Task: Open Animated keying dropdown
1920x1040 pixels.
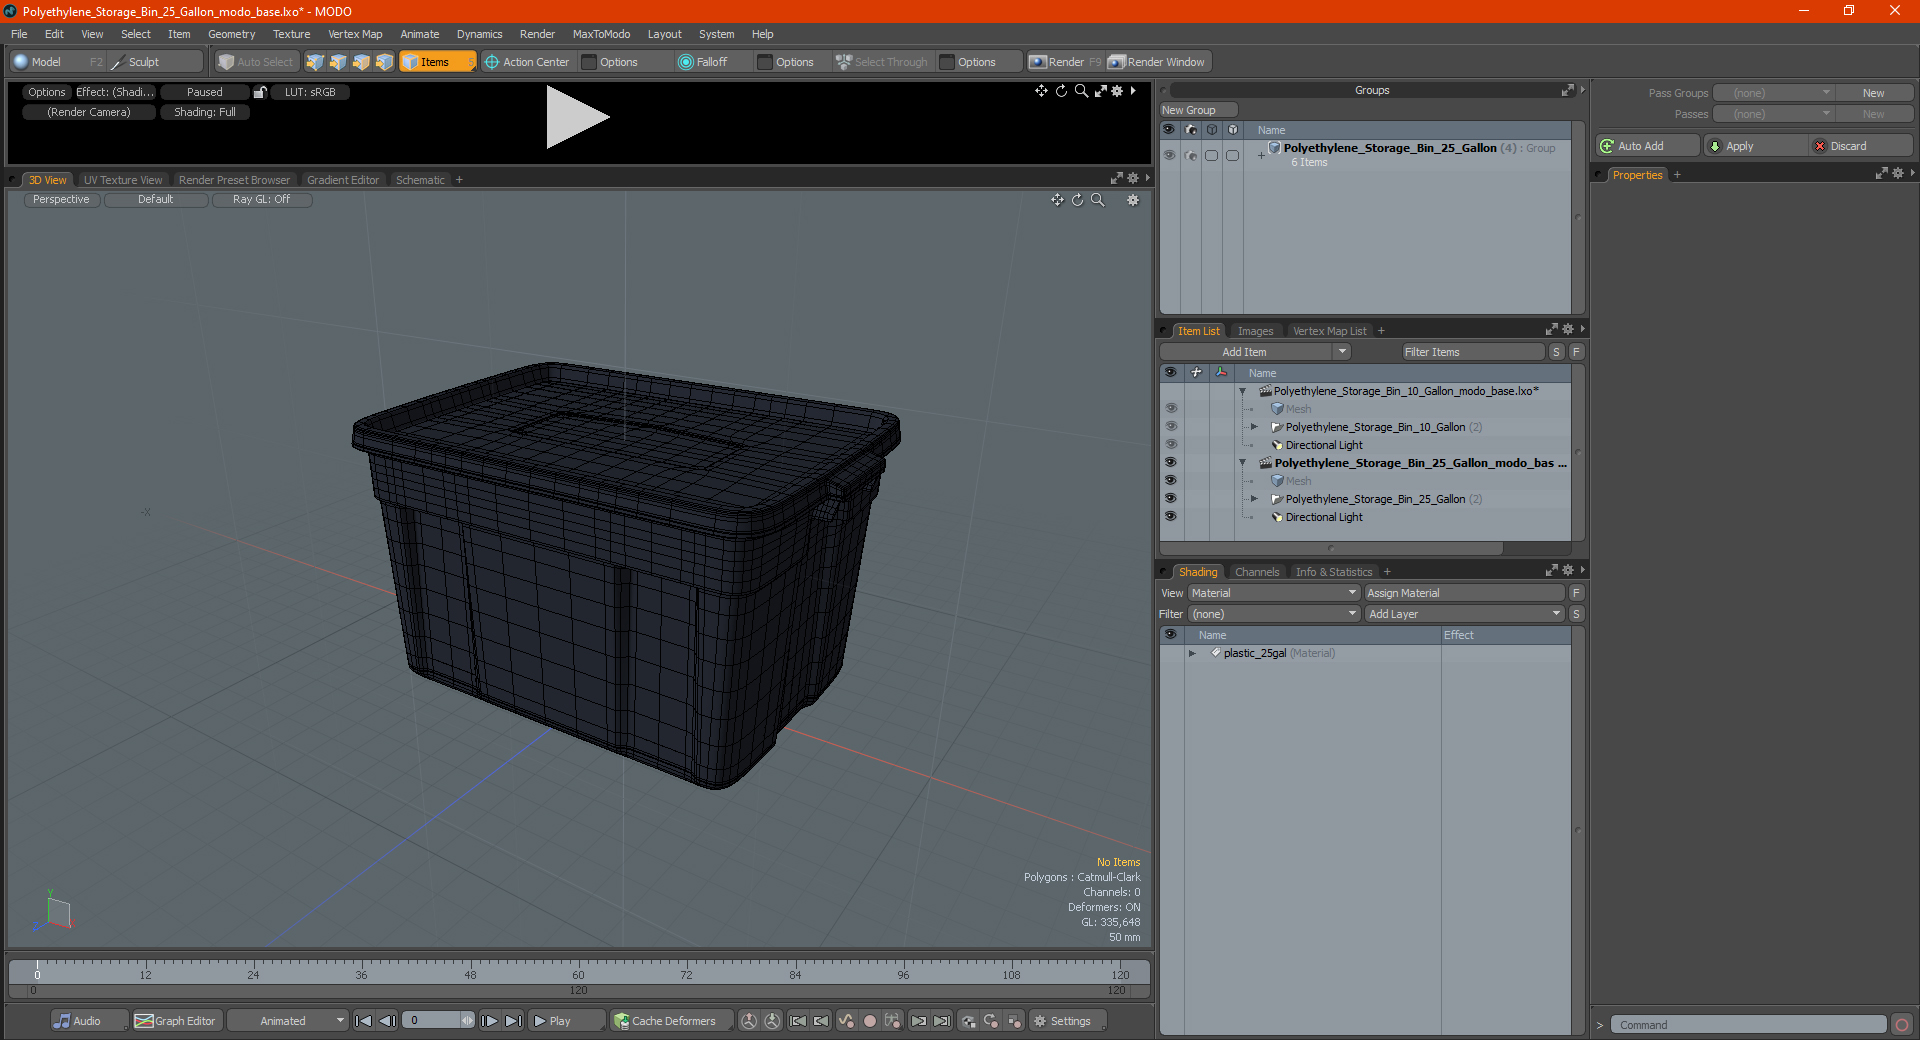Action: [287, 1021]
